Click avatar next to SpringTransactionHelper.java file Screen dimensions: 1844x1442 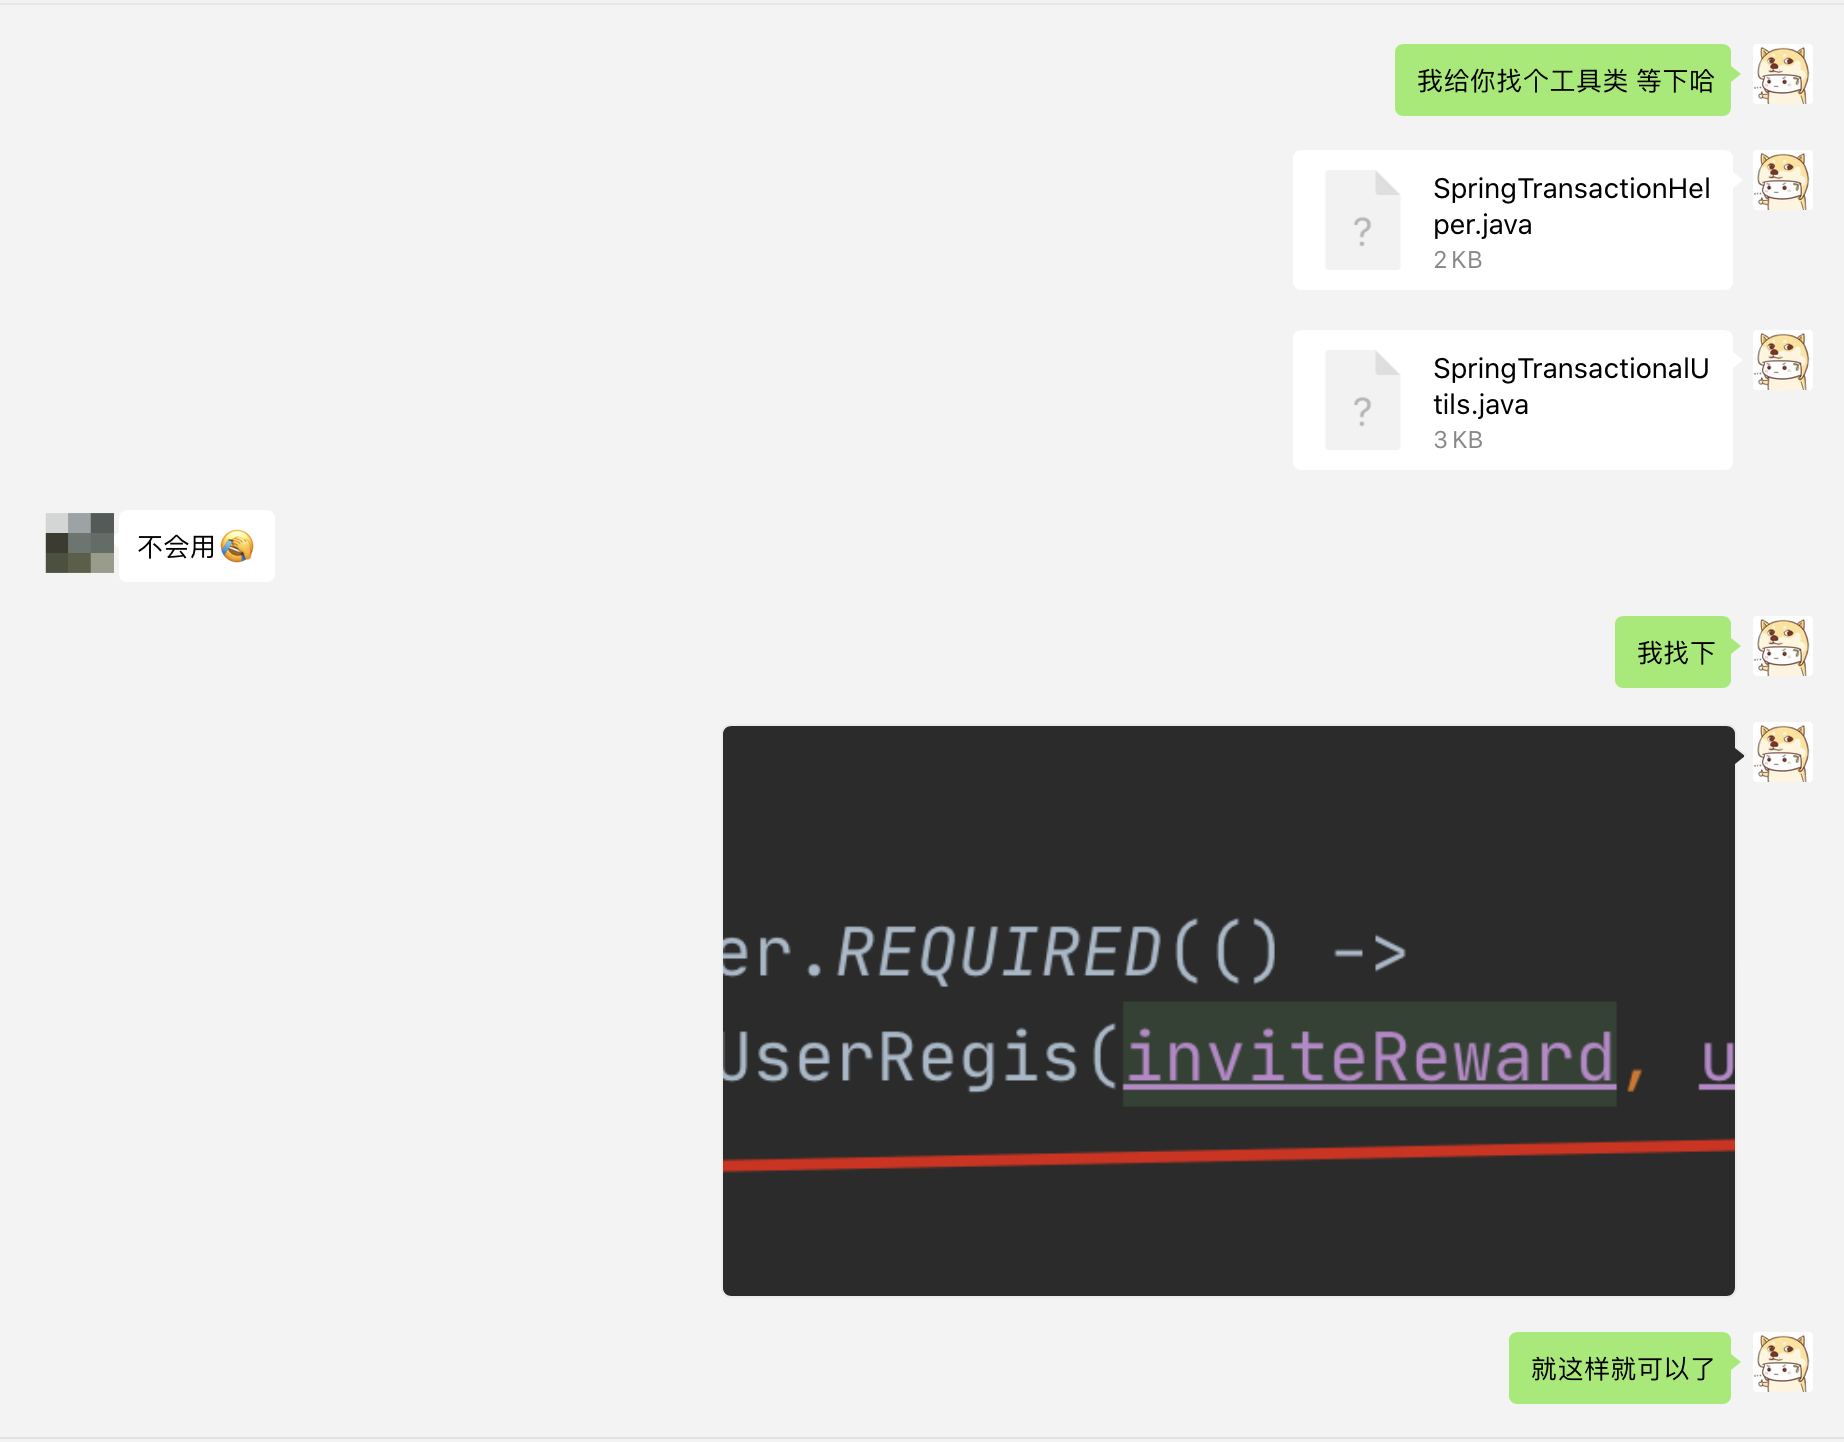coord(1783,180)
